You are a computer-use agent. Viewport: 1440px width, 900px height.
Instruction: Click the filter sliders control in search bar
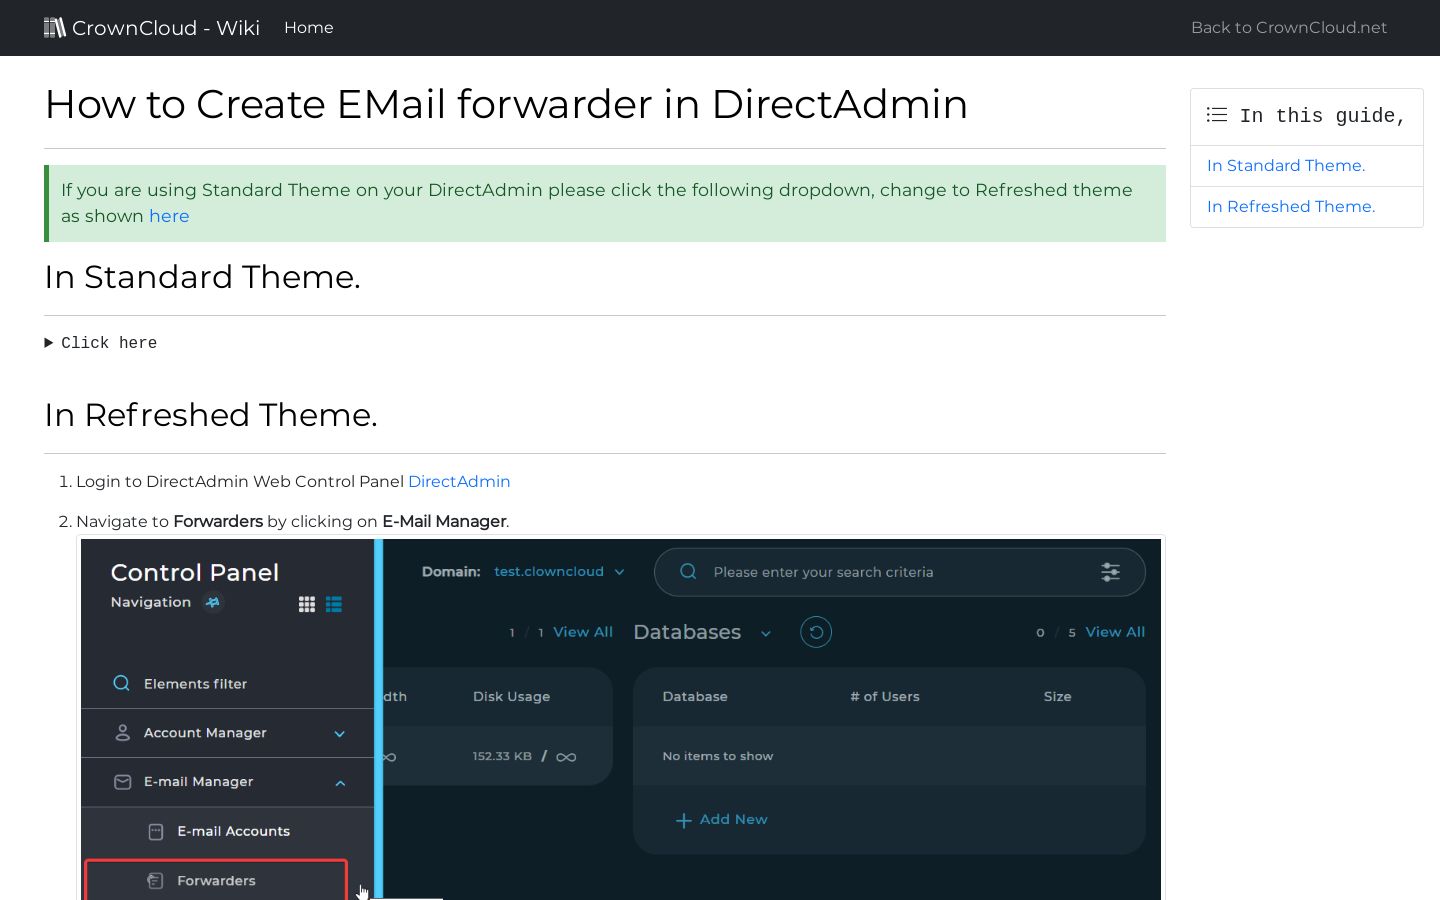pos(1110,571)
